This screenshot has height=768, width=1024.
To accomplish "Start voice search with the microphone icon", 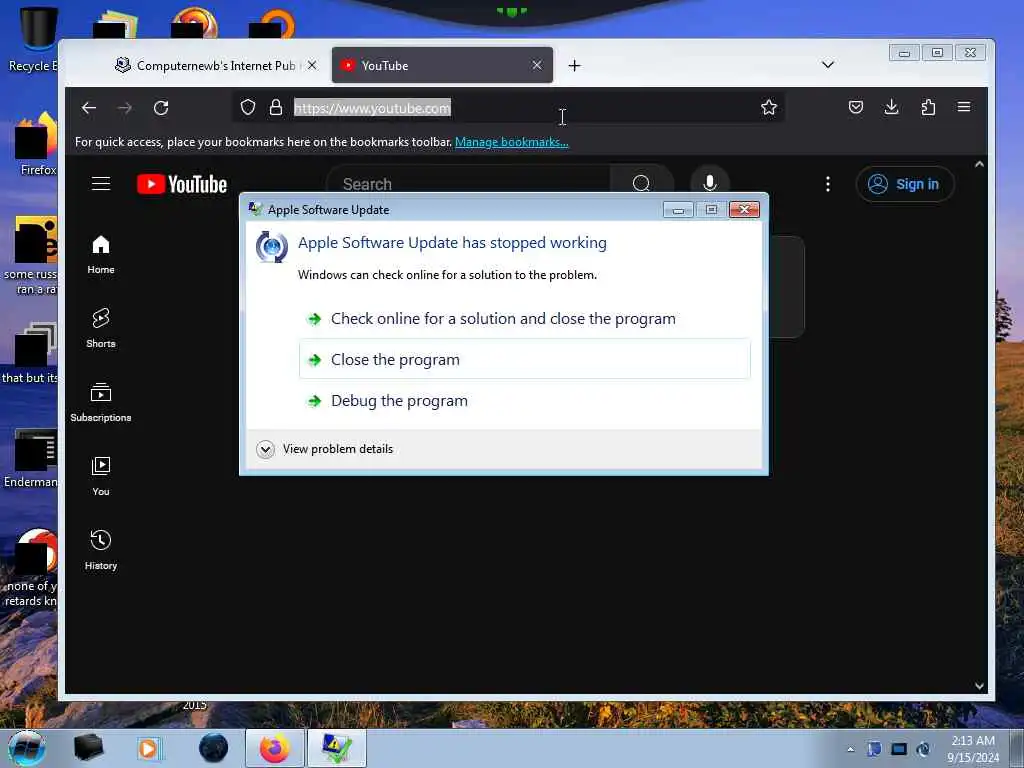I will coord(710,184).
